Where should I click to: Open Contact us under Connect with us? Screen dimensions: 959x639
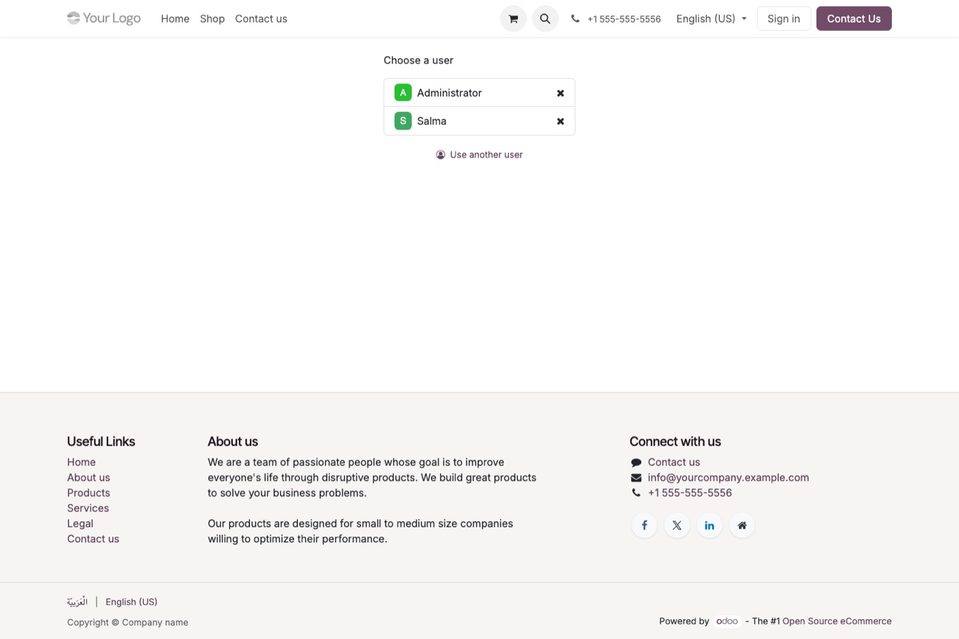tap(673, 462)
